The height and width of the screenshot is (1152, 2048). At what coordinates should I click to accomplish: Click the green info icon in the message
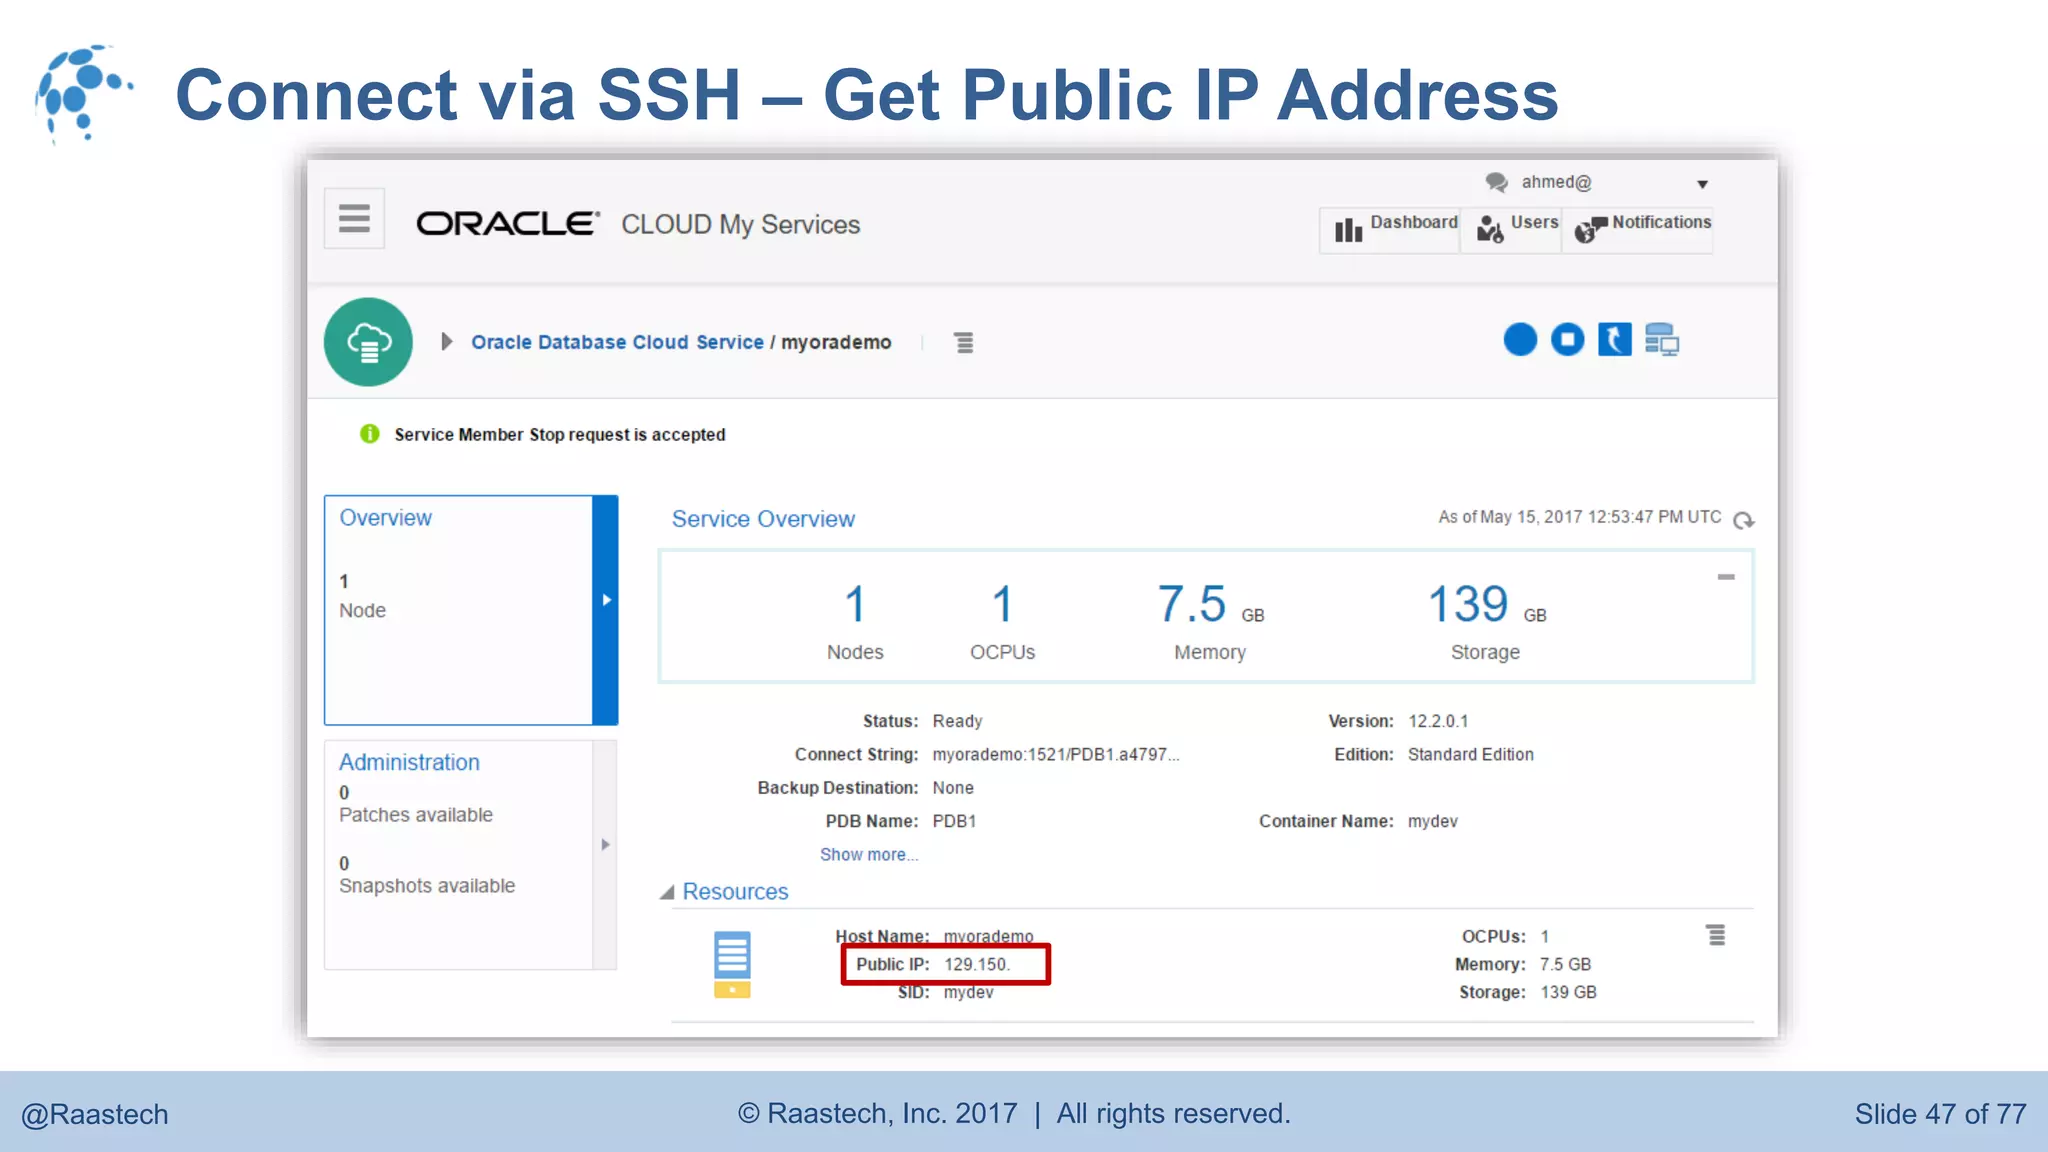[x=370, y=434]
